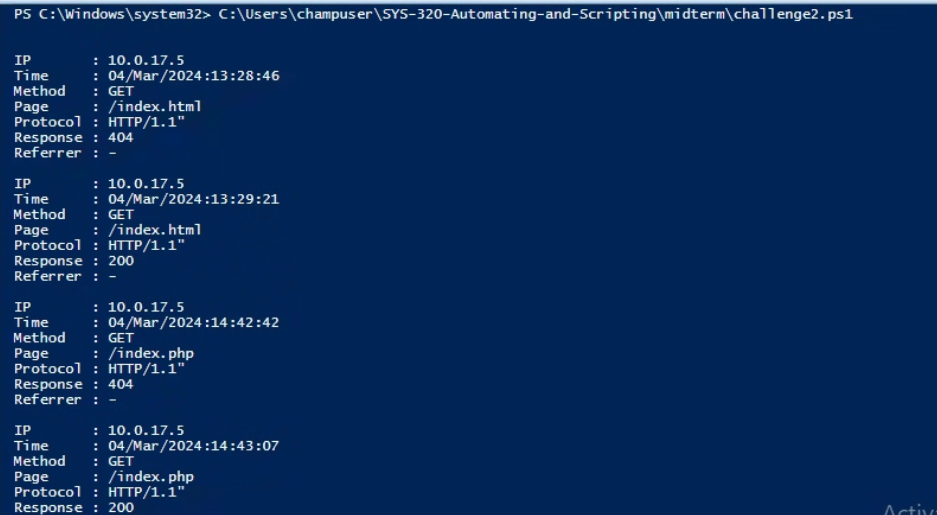
Task: Click the Referrer label in the first entry
Action: (x=47, y=153)
